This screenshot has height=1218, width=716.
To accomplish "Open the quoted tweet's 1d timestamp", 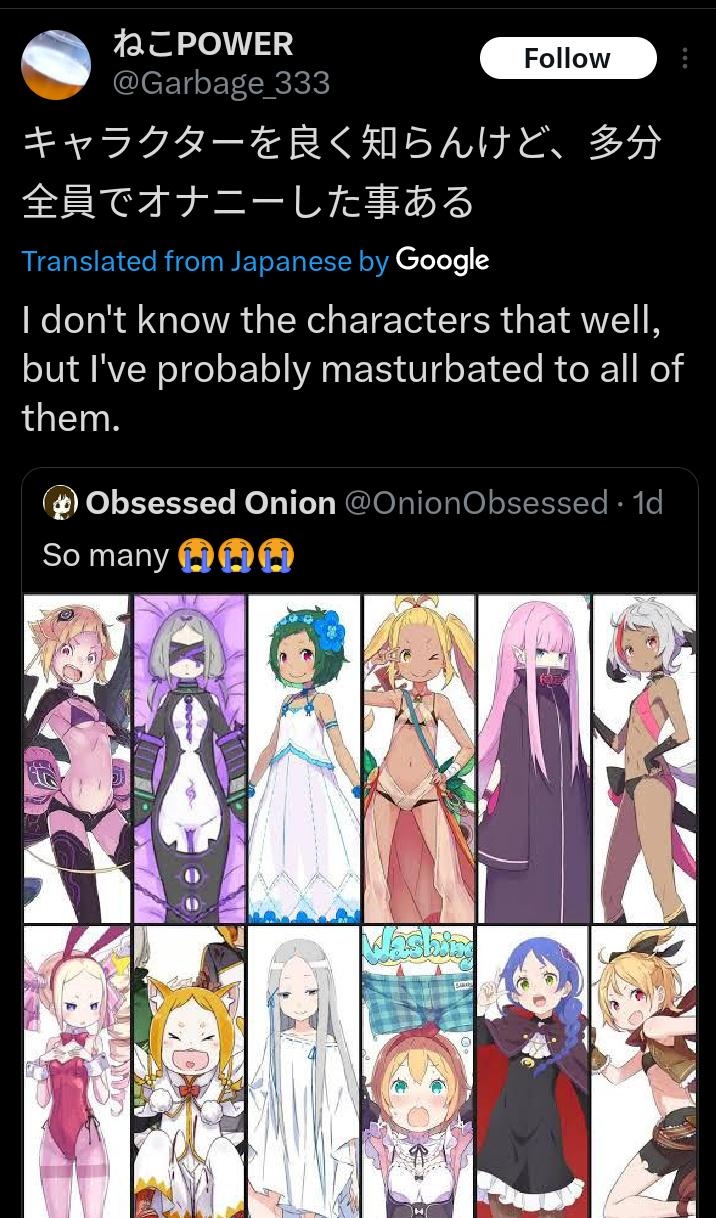I will 648,502.
